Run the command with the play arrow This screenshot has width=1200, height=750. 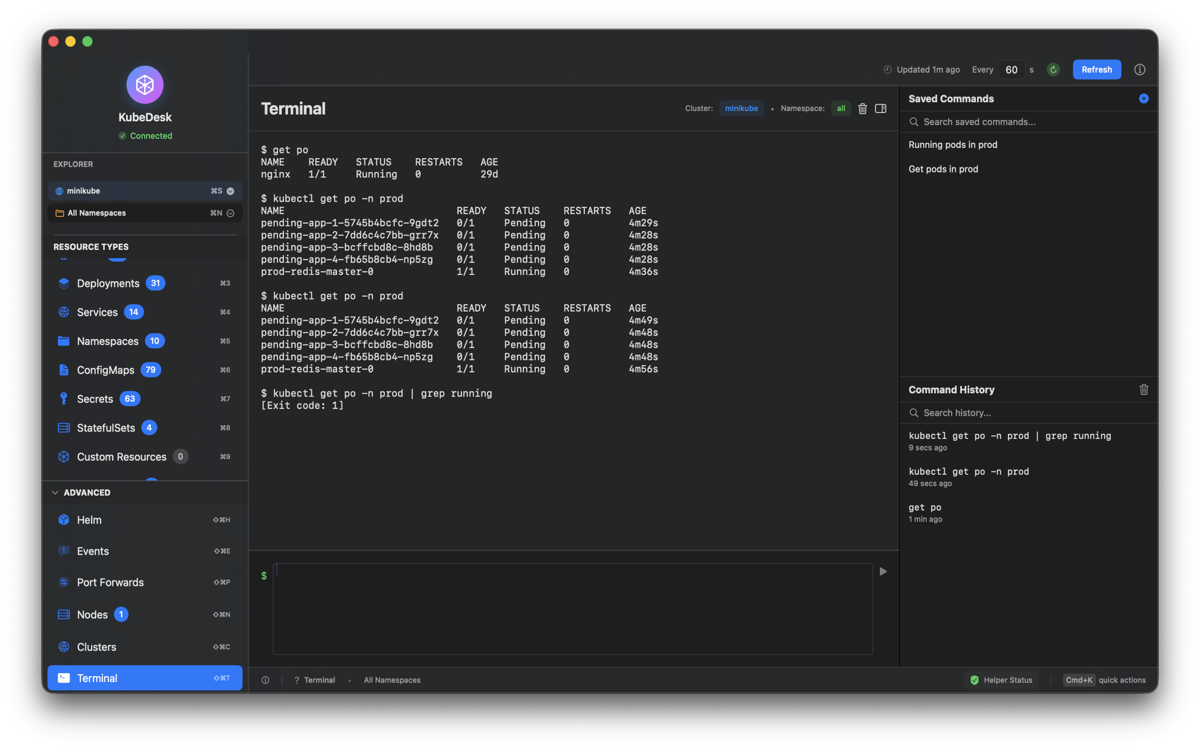883,572
